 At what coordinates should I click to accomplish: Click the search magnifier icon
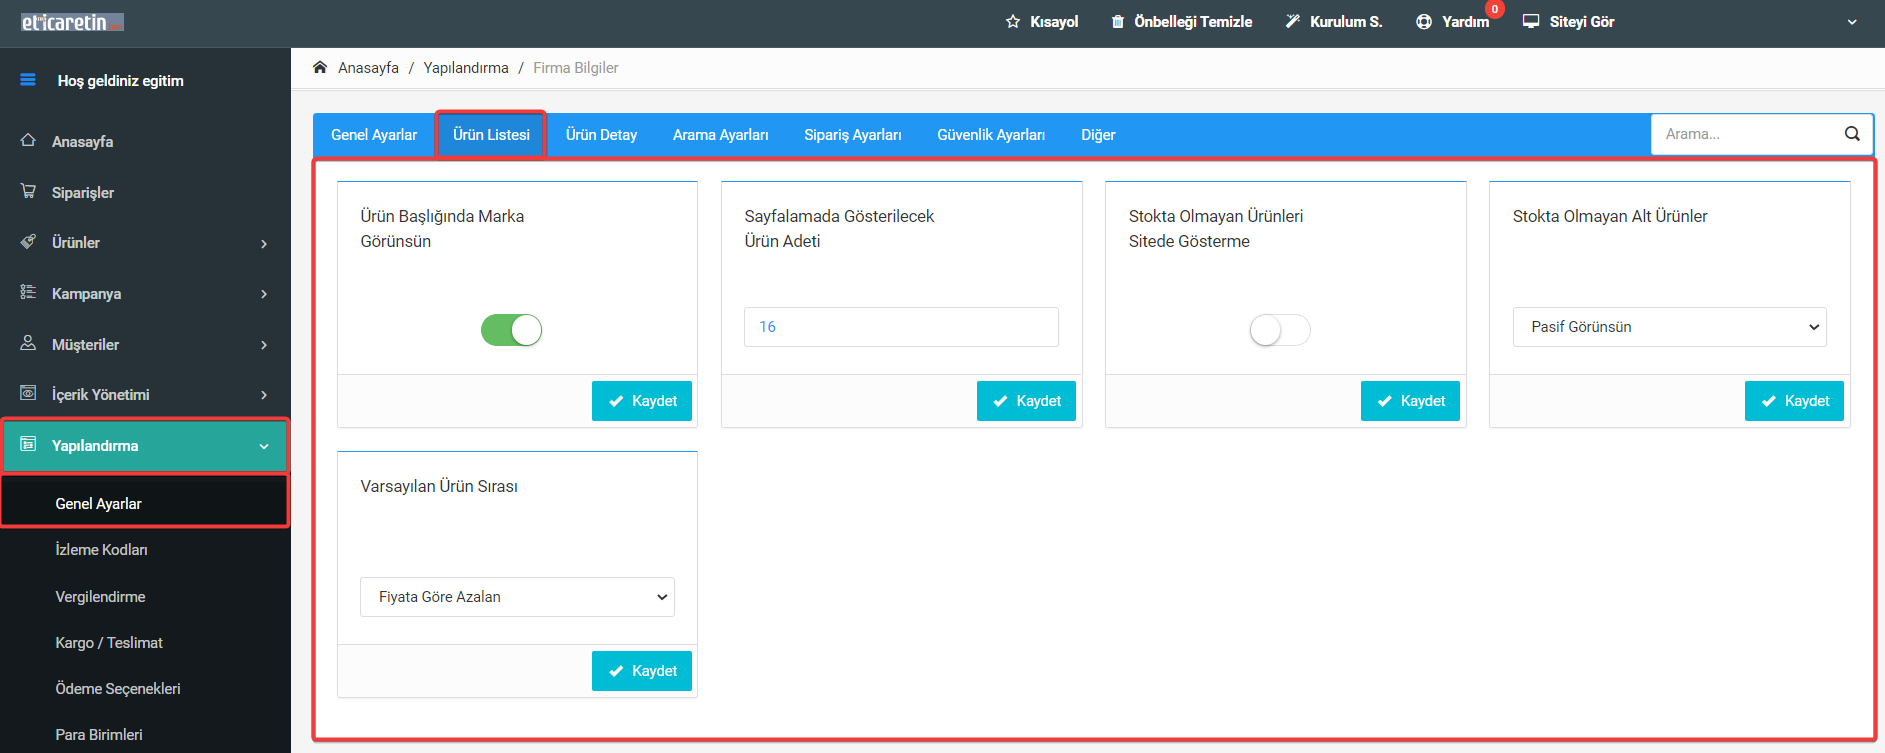click(x=1852, y=134)
